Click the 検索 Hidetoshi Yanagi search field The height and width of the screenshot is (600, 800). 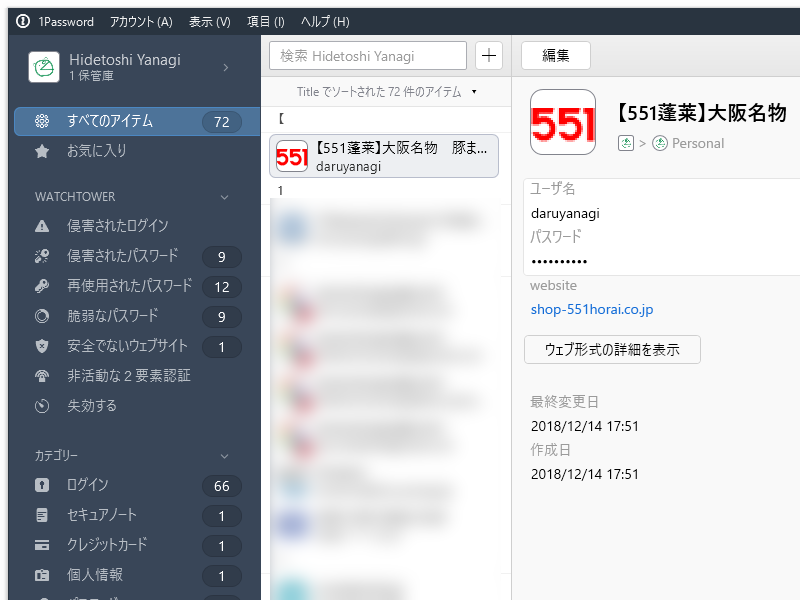click(368, 56)
